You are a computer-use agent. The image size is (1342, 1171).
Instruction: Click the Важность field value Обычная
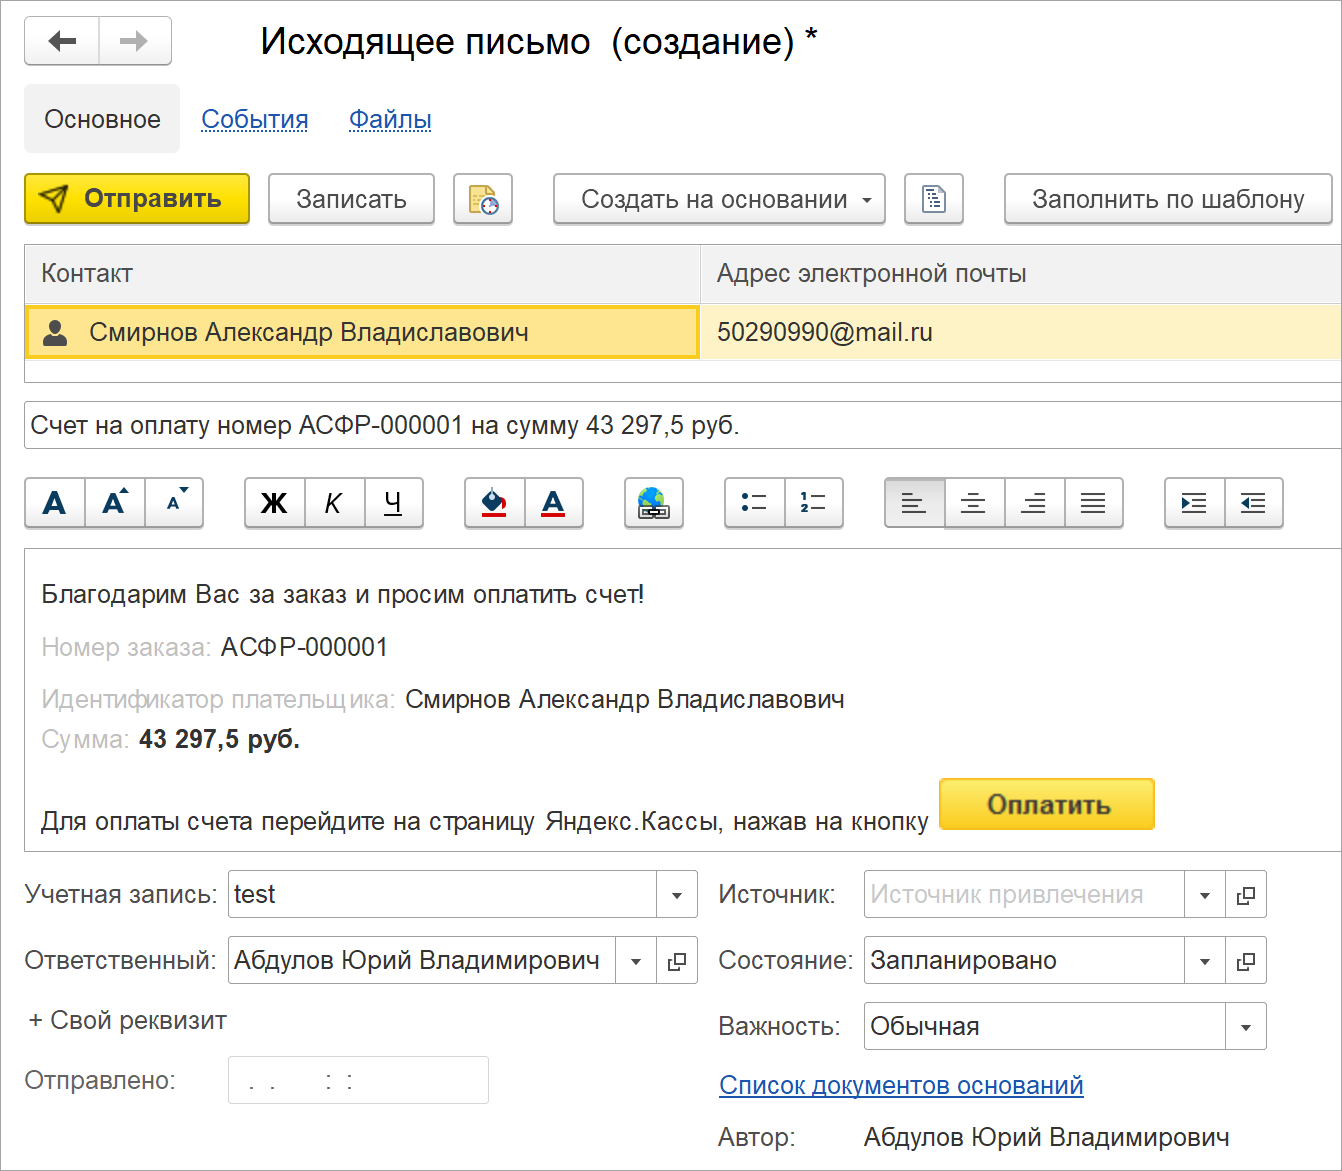(x=1045, y=1027)
